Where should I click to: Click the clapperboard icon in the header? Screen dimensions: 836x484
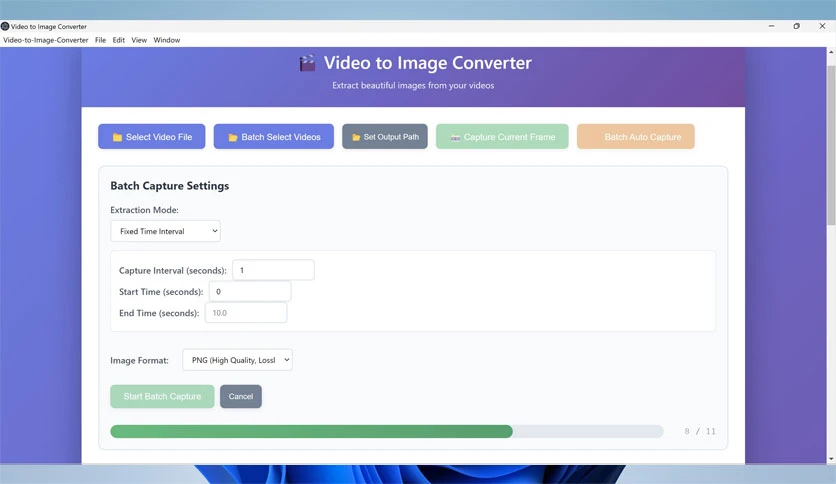point(307,63)
